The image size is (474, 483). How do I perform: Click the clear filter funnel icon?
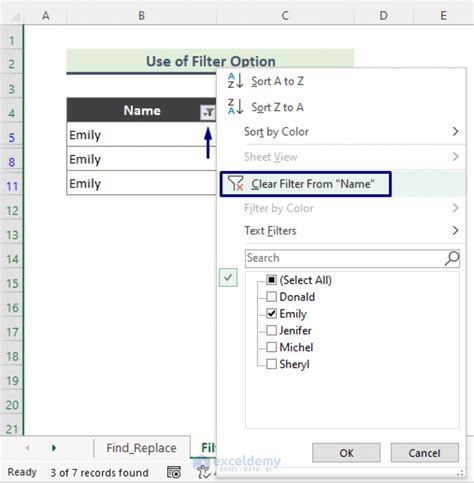(235, 183)
